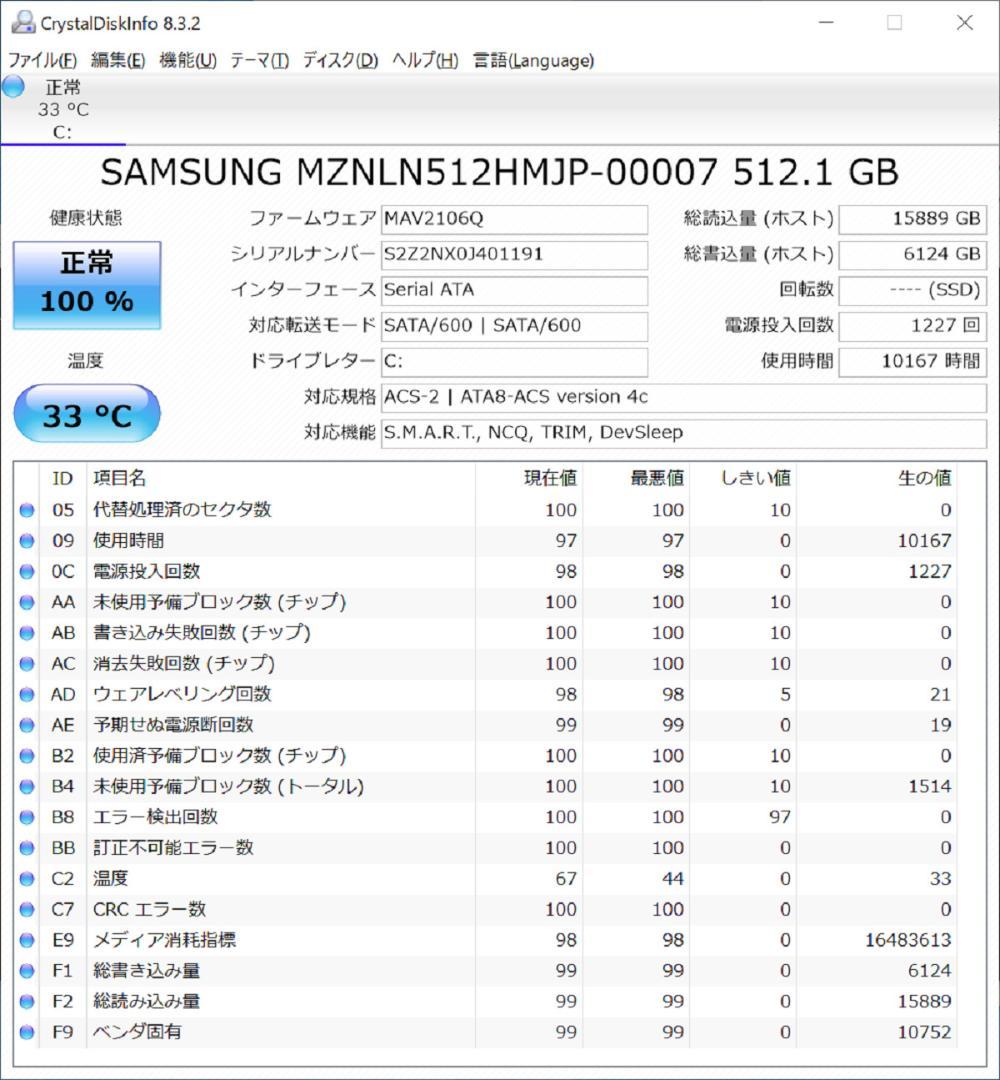Click the 33 °C temperature gauge
This screenshot has height=1080, width=1000.
click(x=87, y=413)
